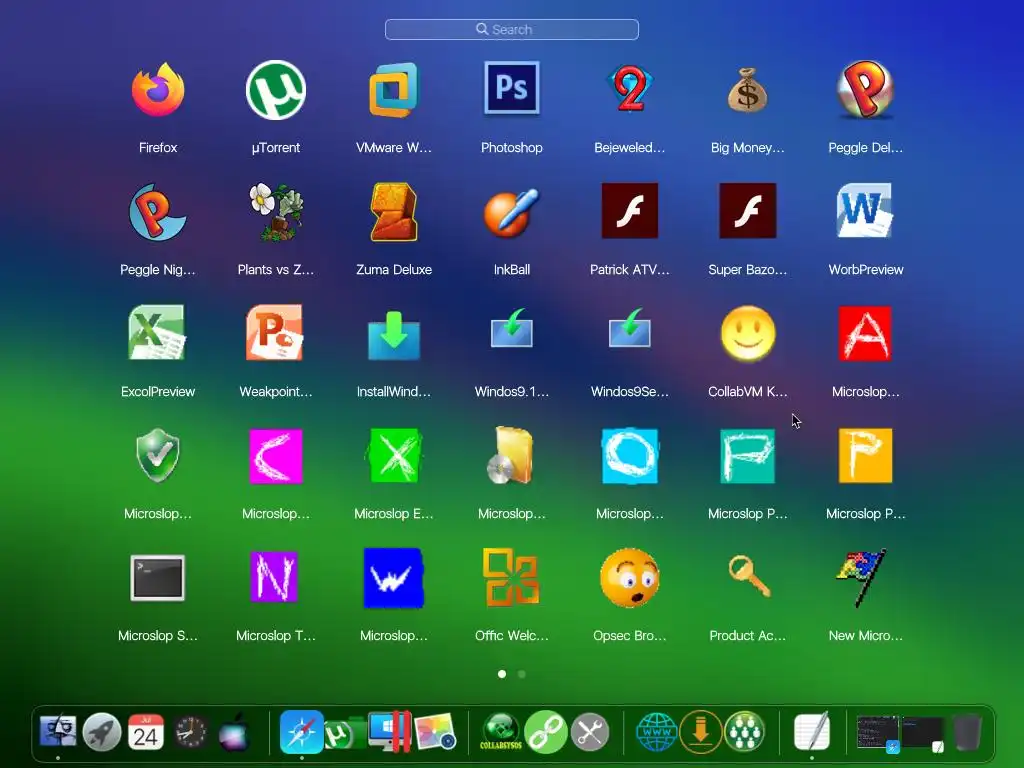
Task: Open Clock app in dock
Action: (x=190, y=732)
